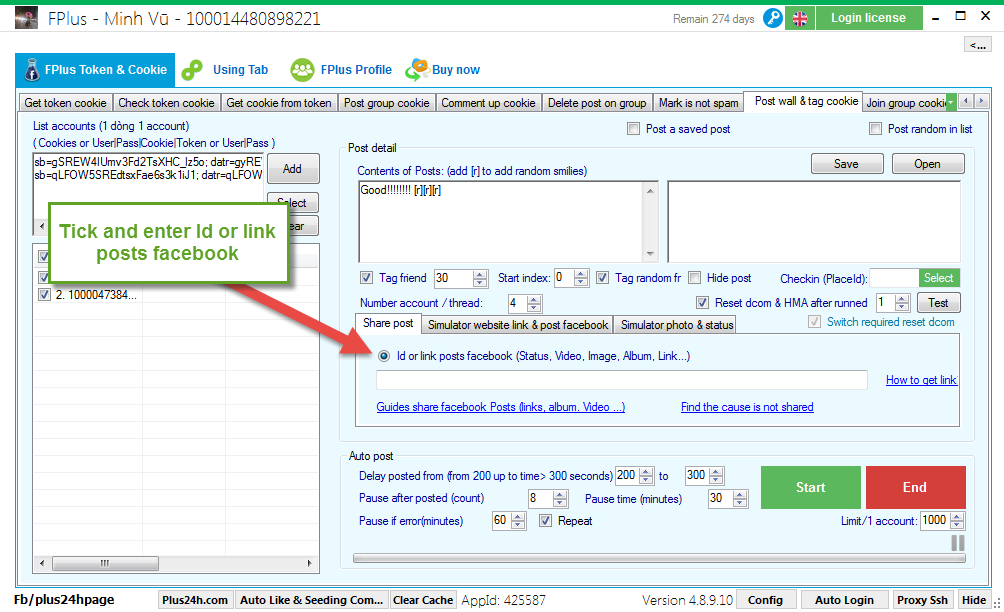Open Comment up cookie tab

[489, 102]
